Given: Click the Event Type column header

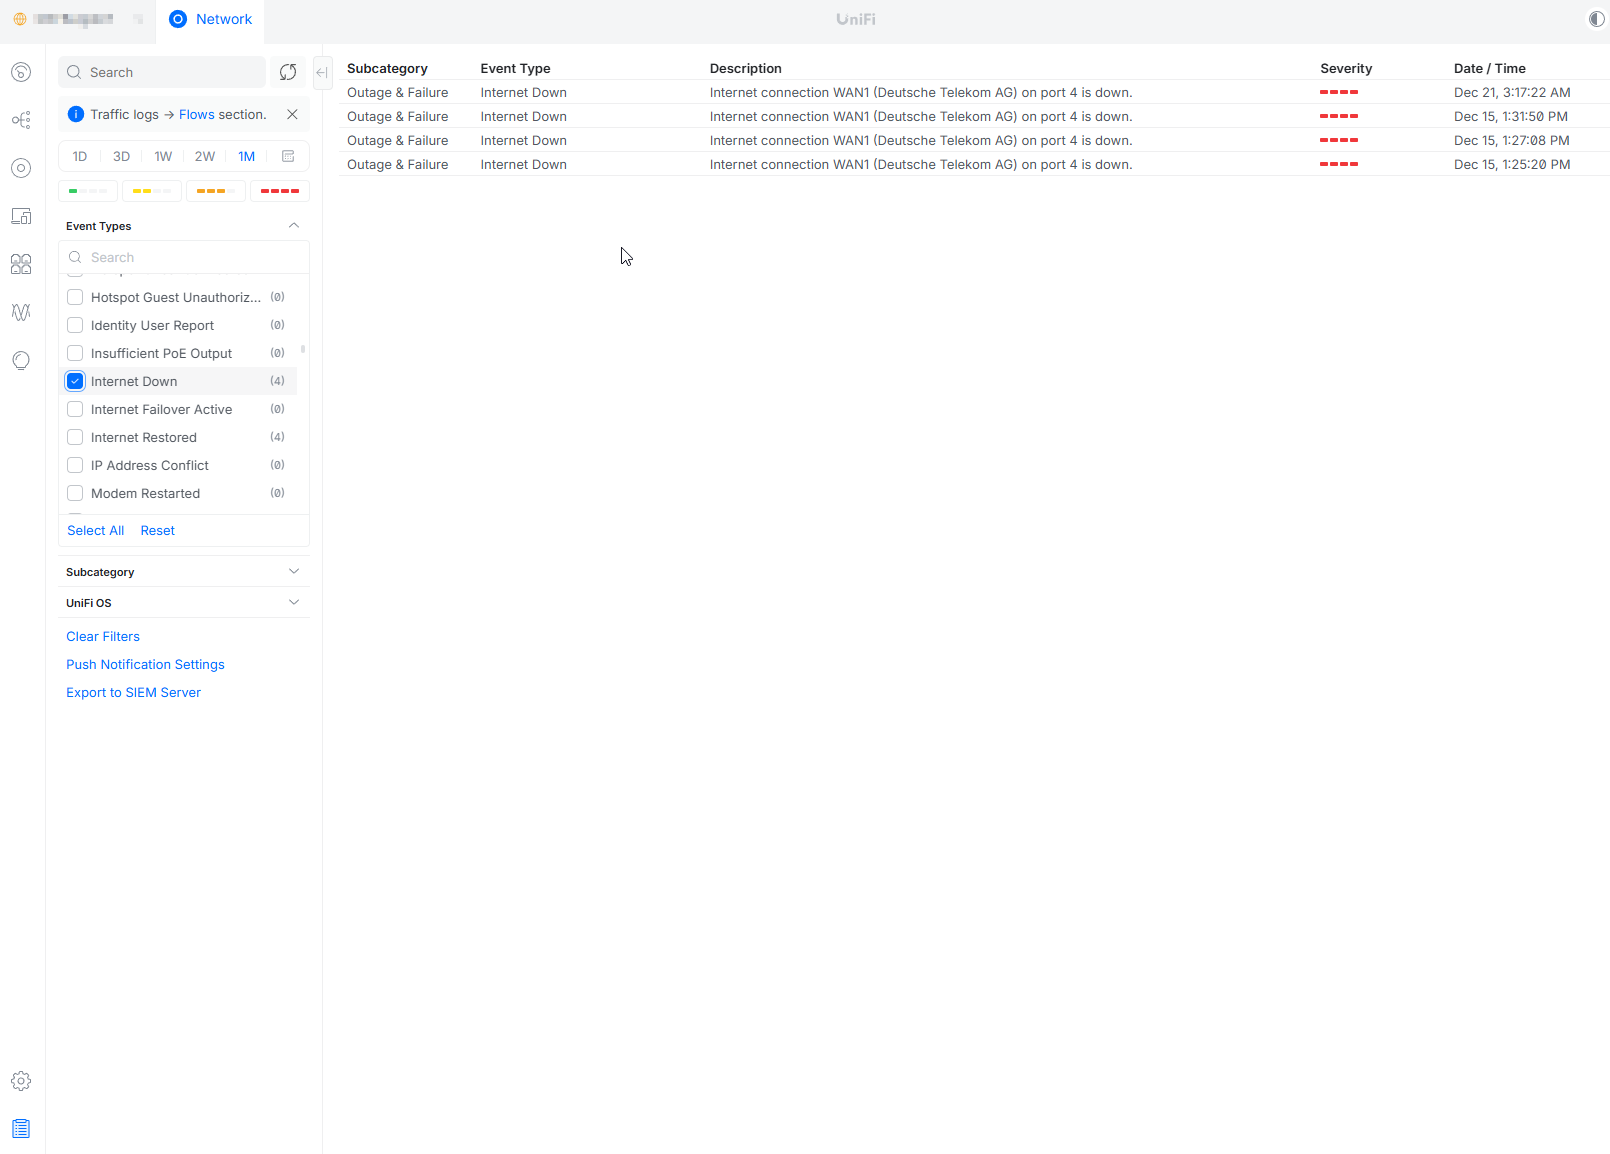Looking at the screenshot, I should click(516, 68).
